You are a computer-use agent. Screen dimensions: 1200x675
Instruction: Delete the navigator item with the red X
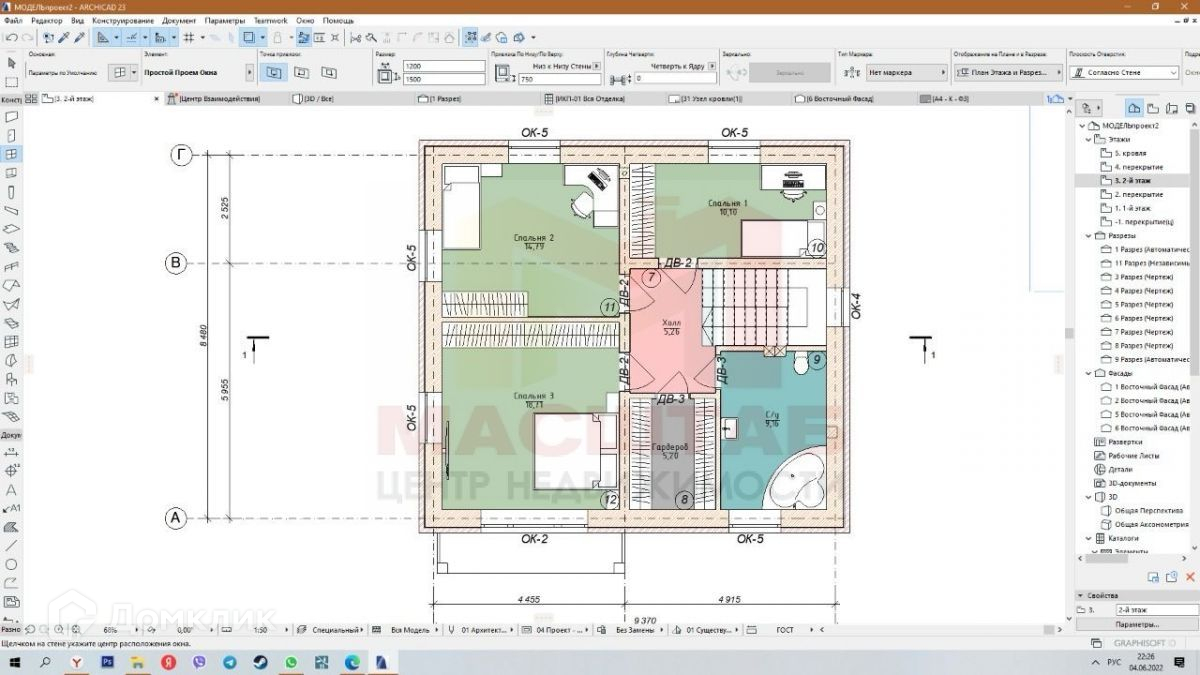pyautogui.click(x=1190, y=577)
